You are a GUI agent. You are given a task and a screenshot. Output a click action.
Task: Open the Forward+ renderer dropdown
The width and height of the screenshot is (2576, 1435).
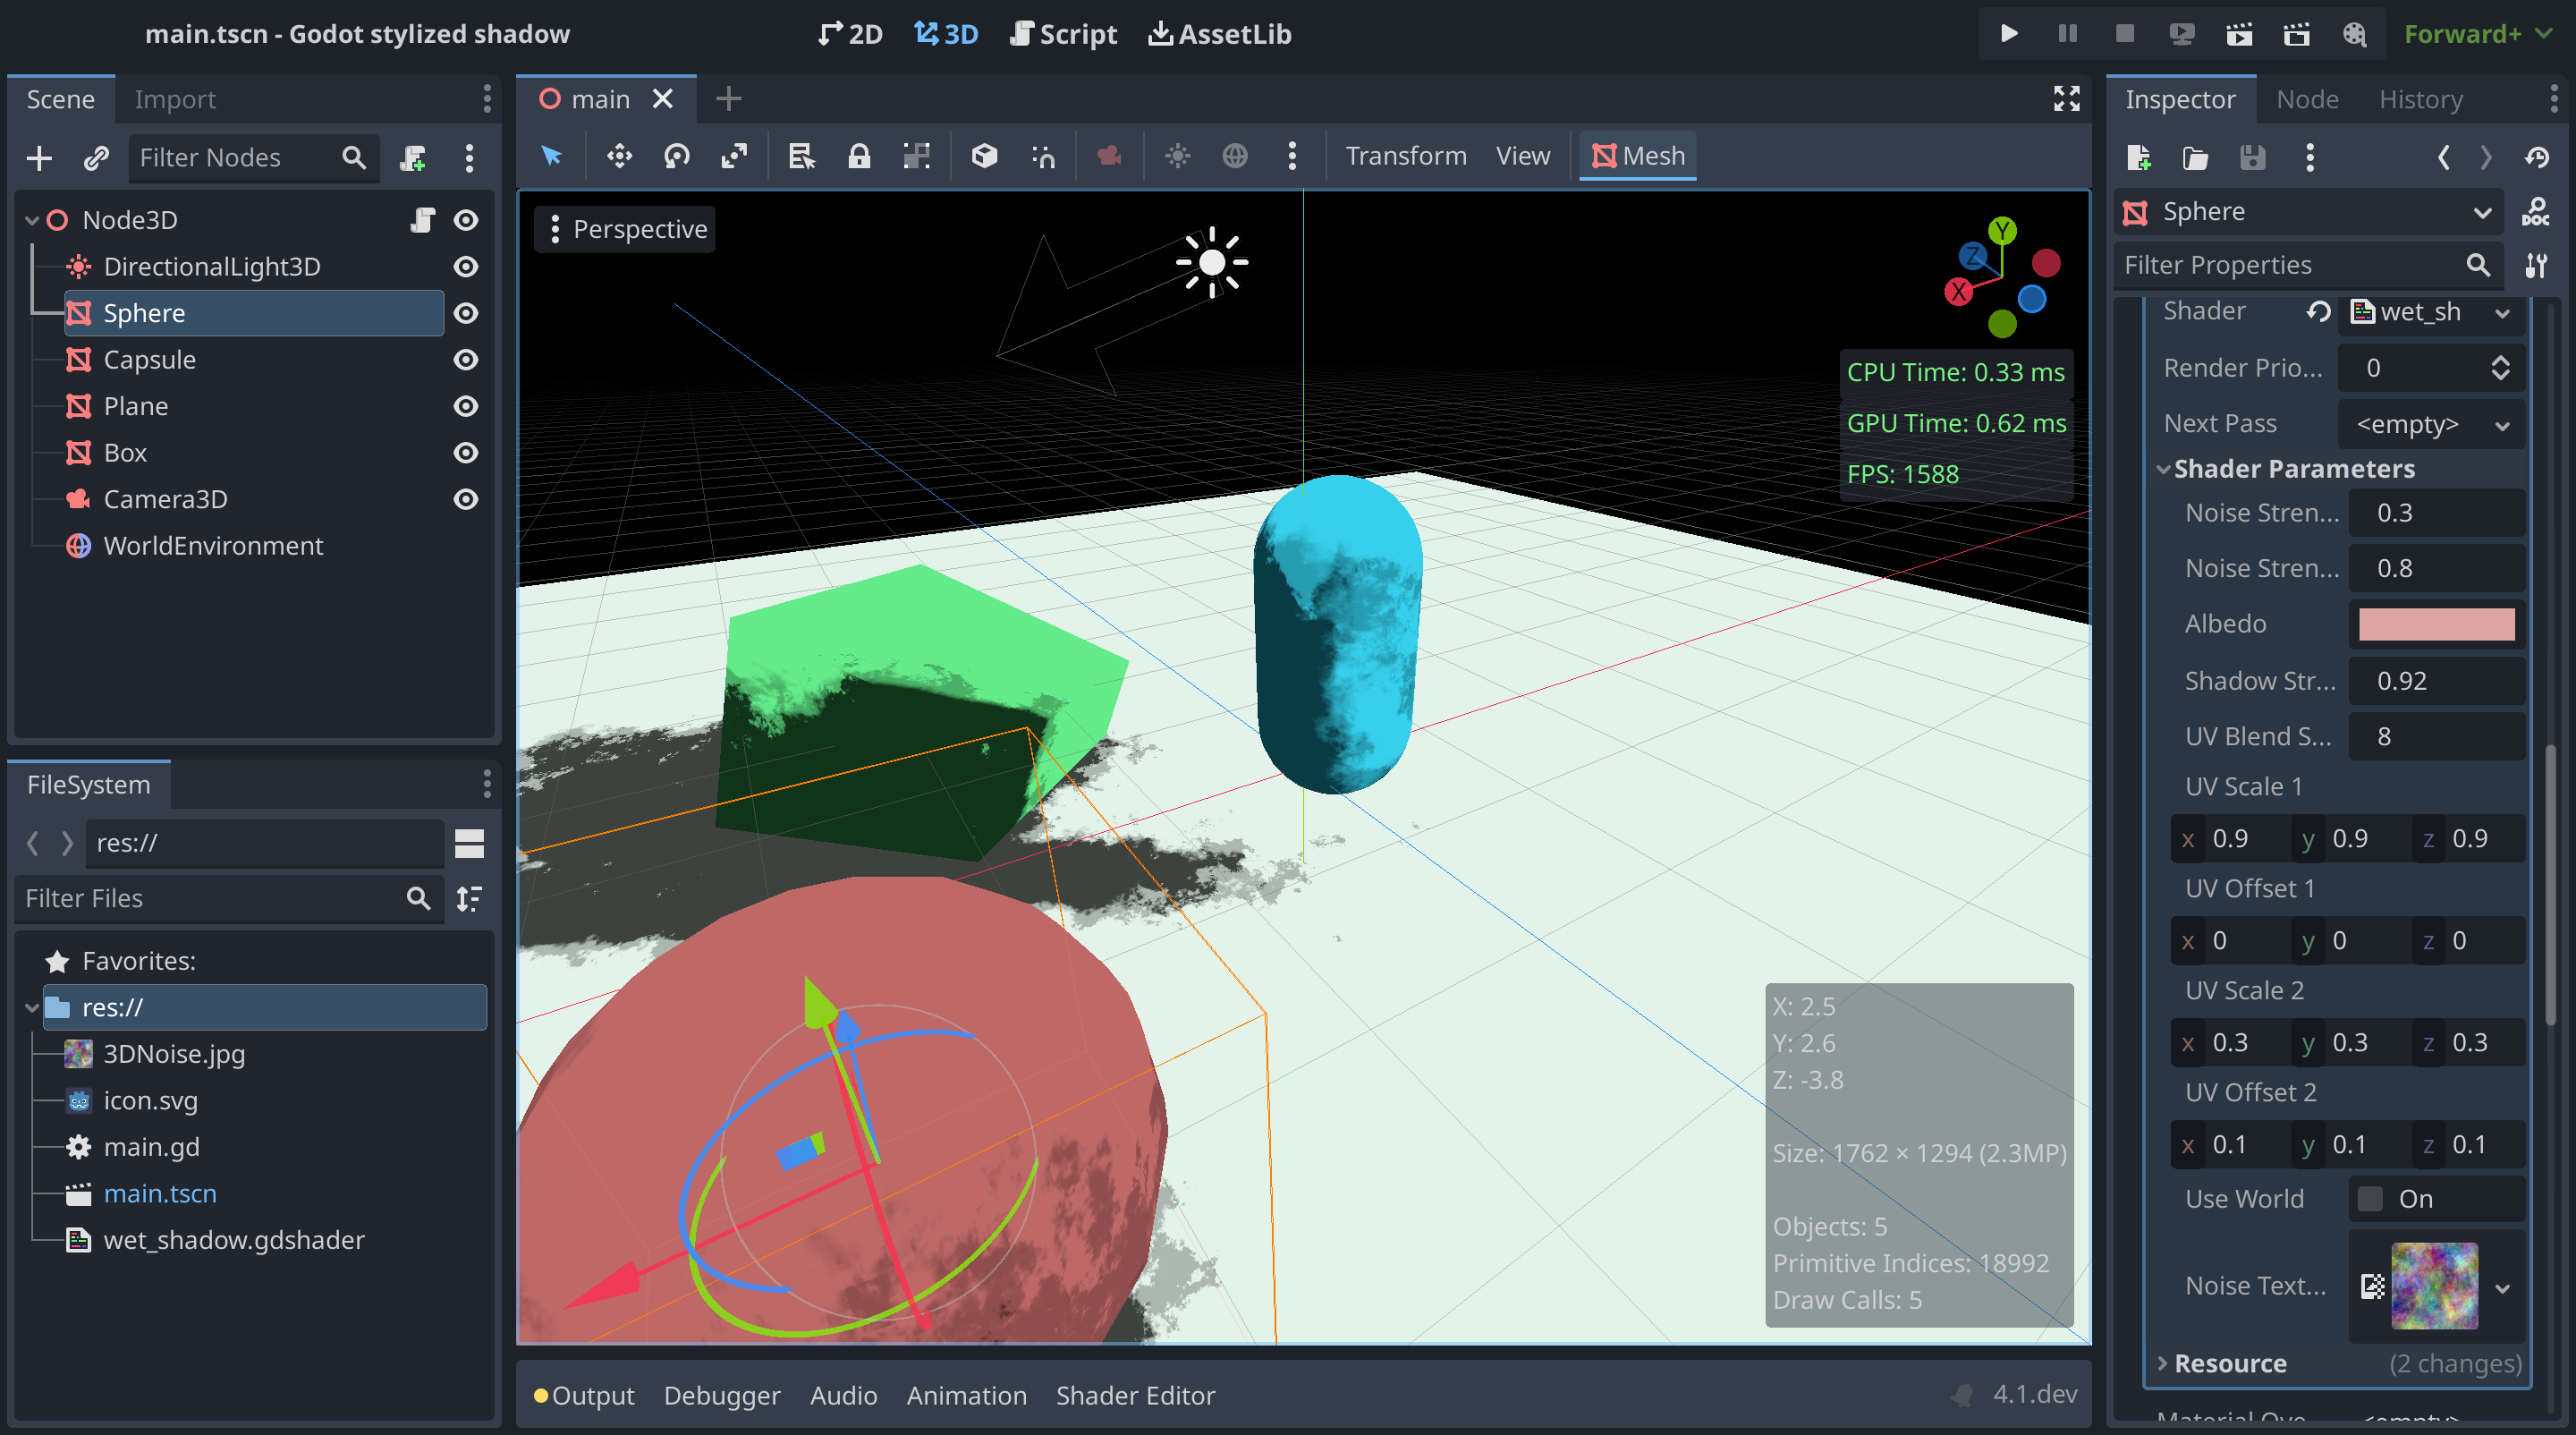(x=2476, y=34)
